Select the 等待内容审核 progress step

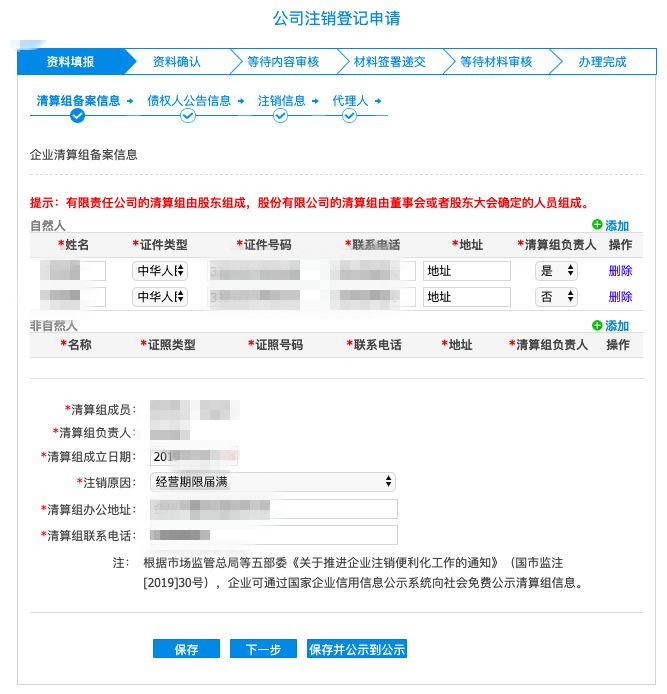pyautogui.click(x=283, y=62)
